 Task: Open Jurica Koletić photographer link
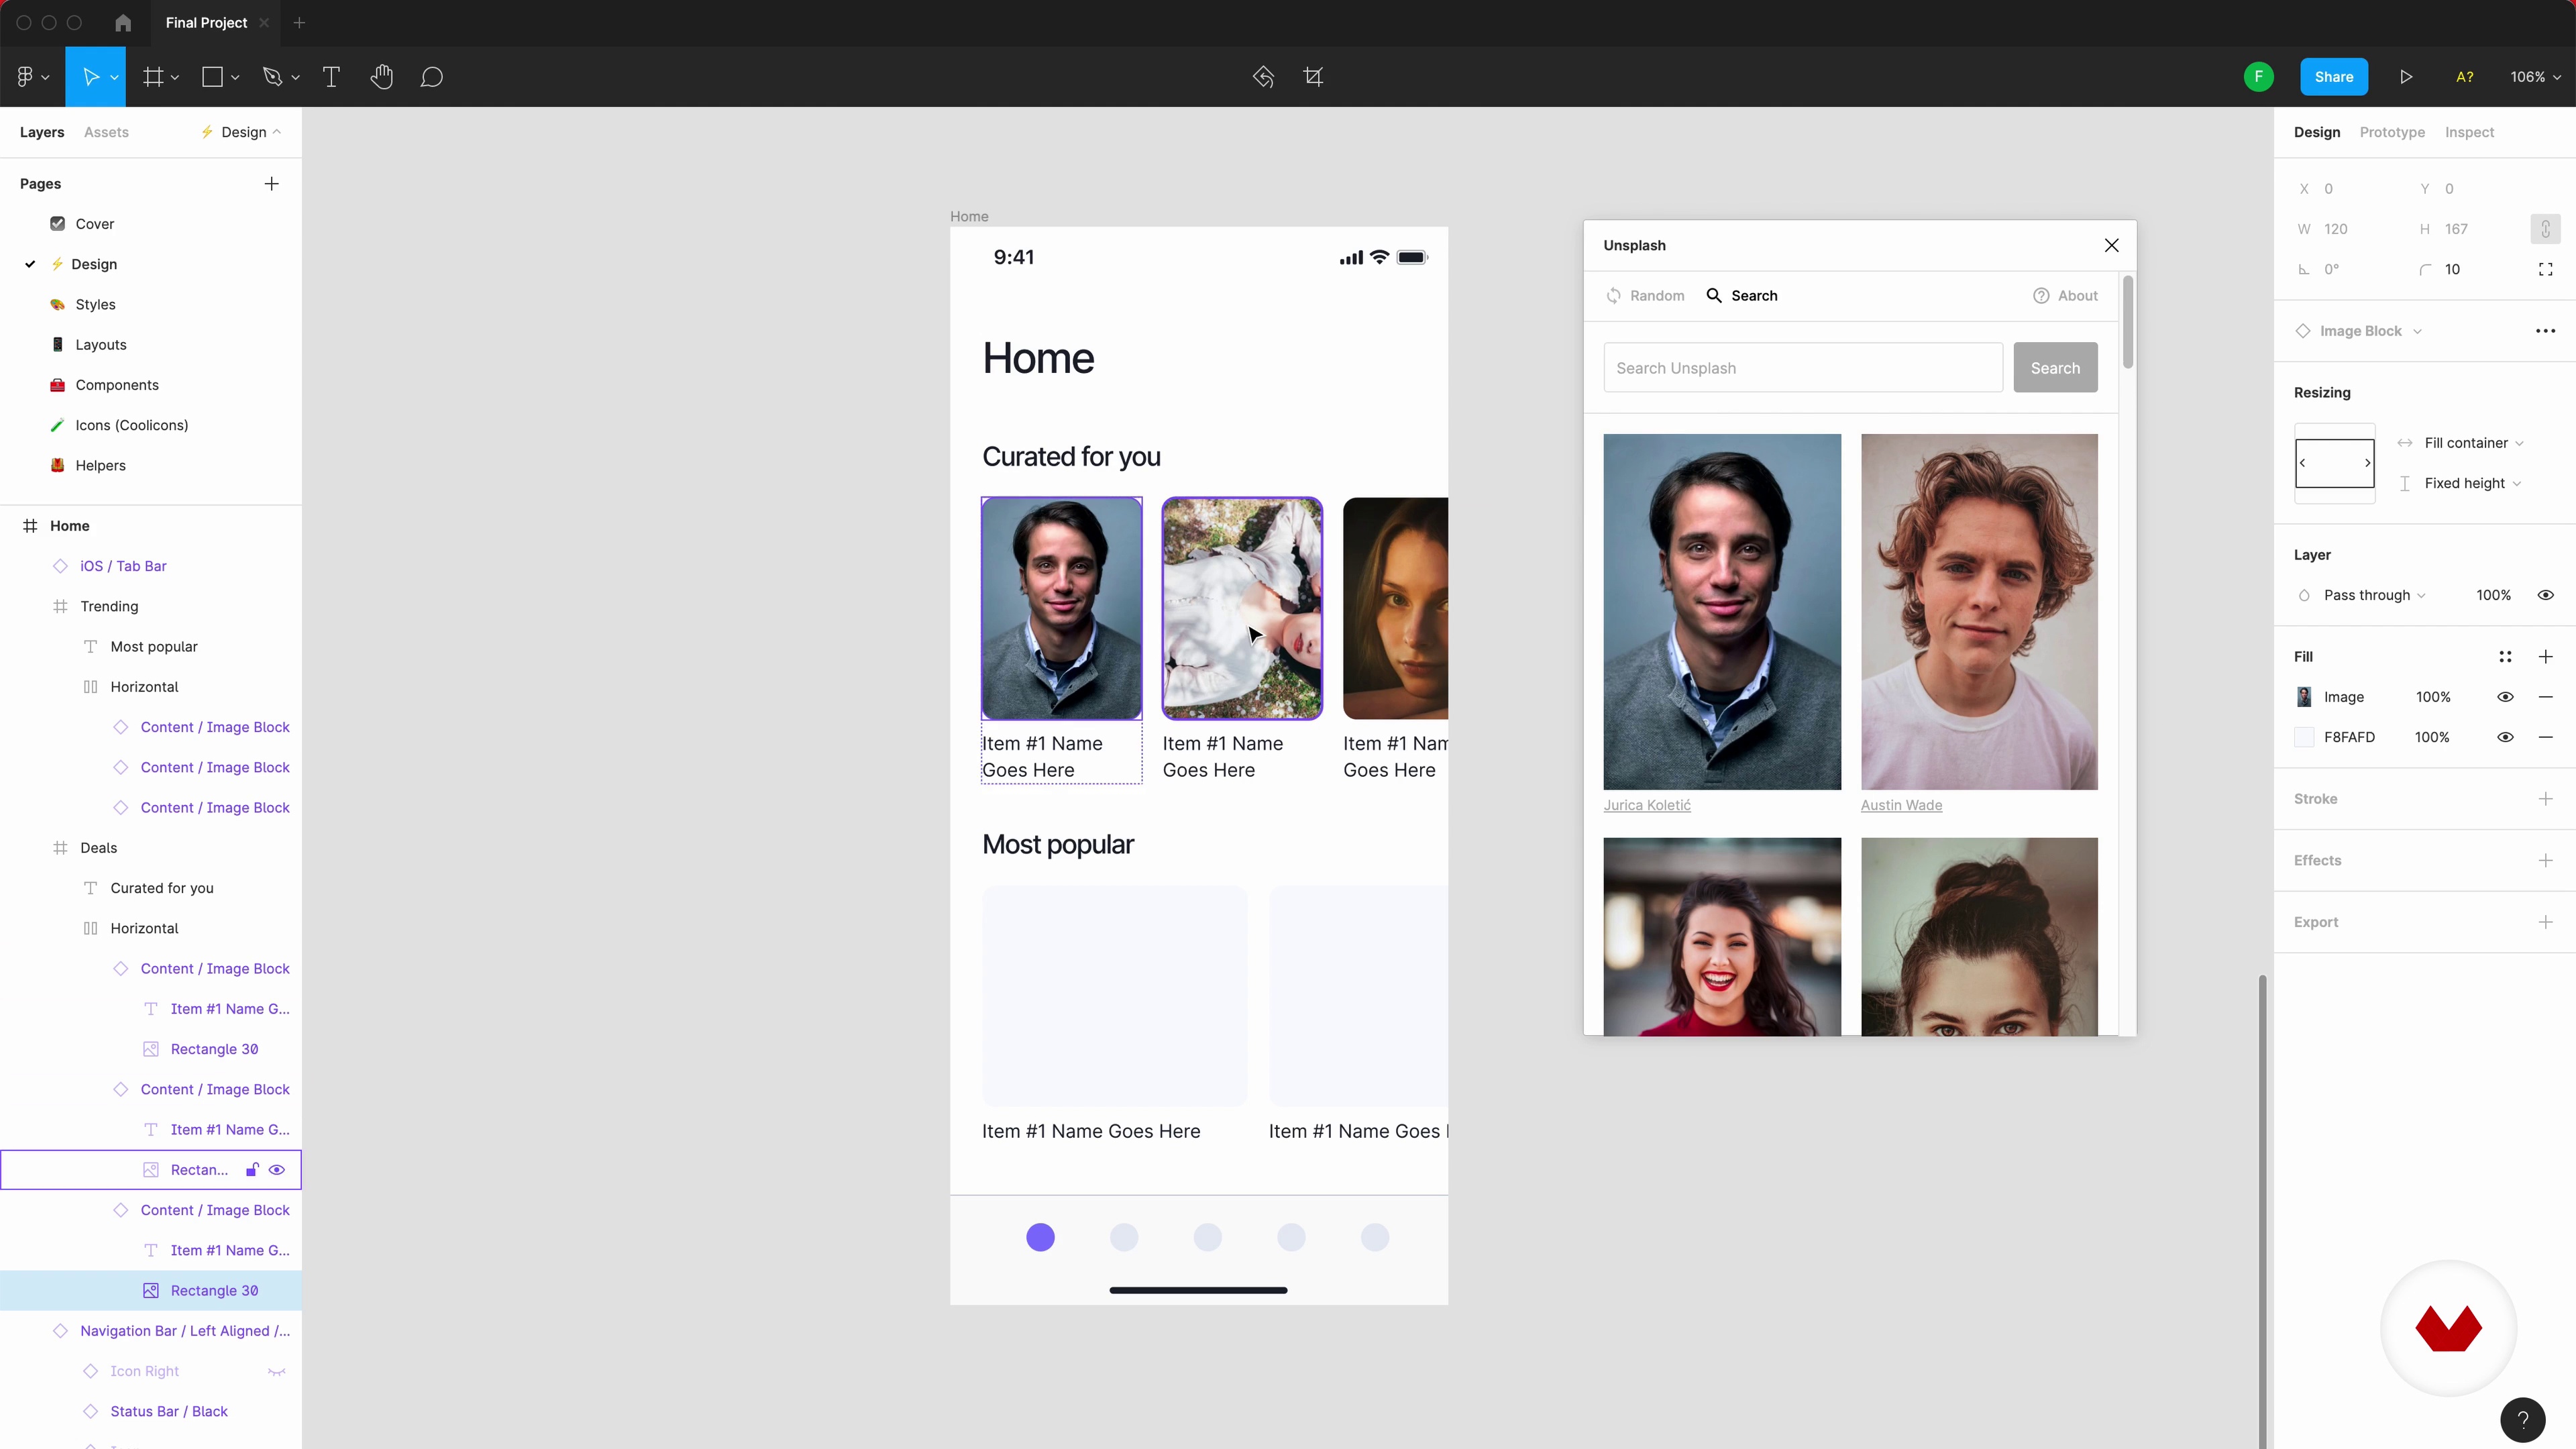tap(1647, 805)
